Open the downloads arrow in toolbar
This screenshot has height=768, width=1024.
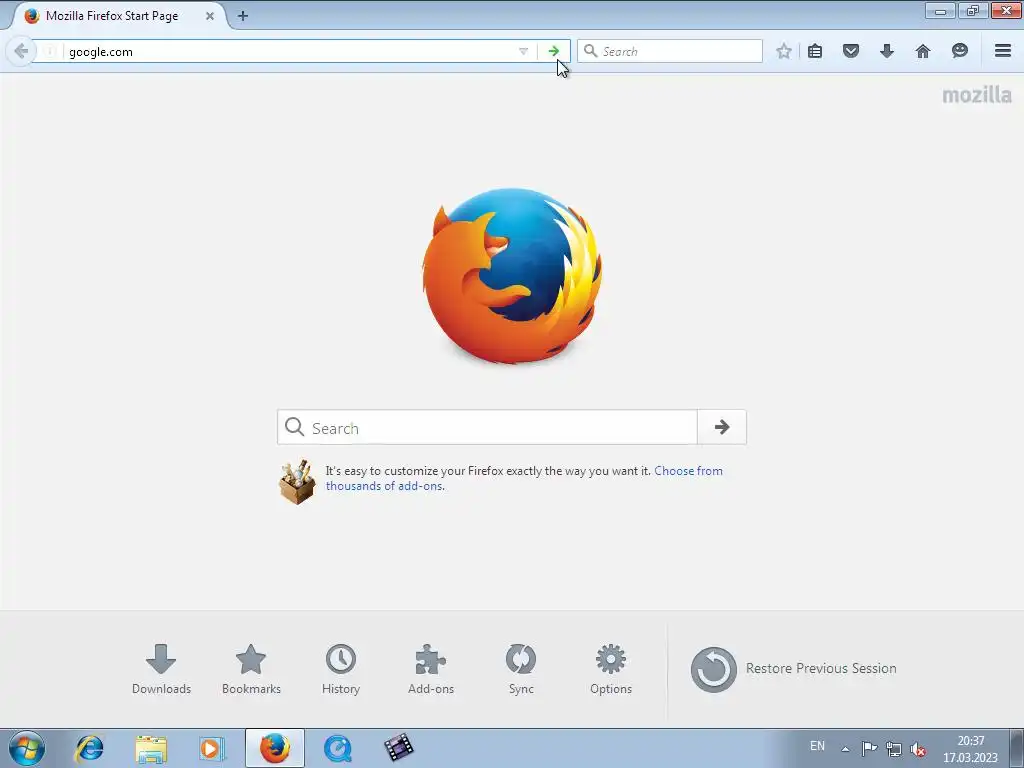tap(887, 51)
